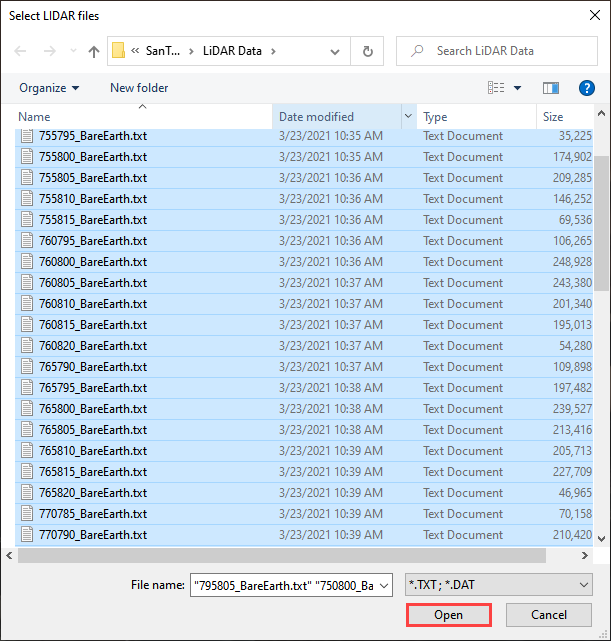Open the *.TXT ; *.DAT file type dropdown

[497, 585]
